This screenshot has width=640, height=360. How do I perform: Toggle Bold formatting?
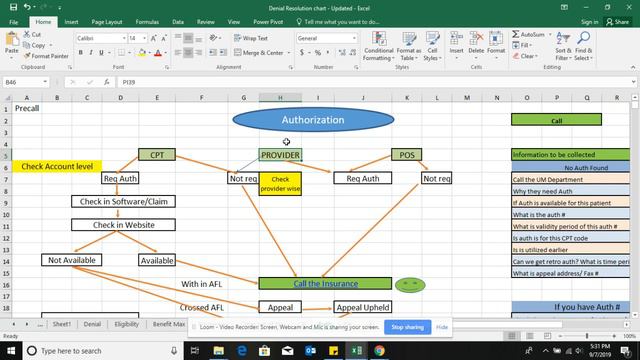pos(81,53)
